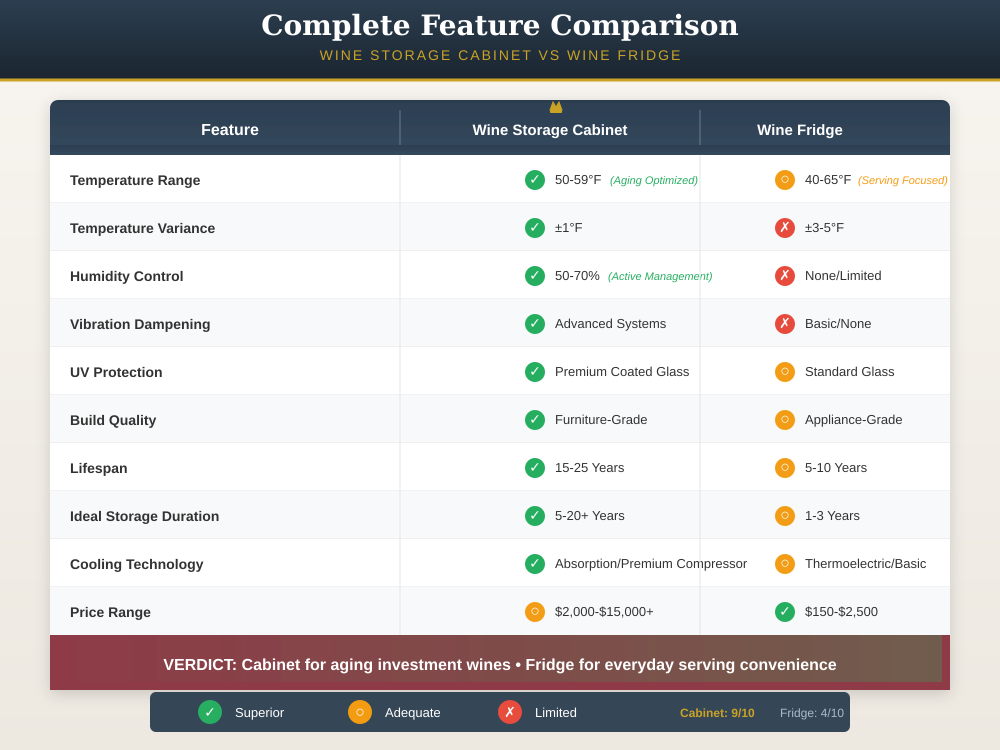Viewport: 1000px width, 750px height.
Task: Click the green checkmark beside $150-$2,500
Action: tap(785, 611)
